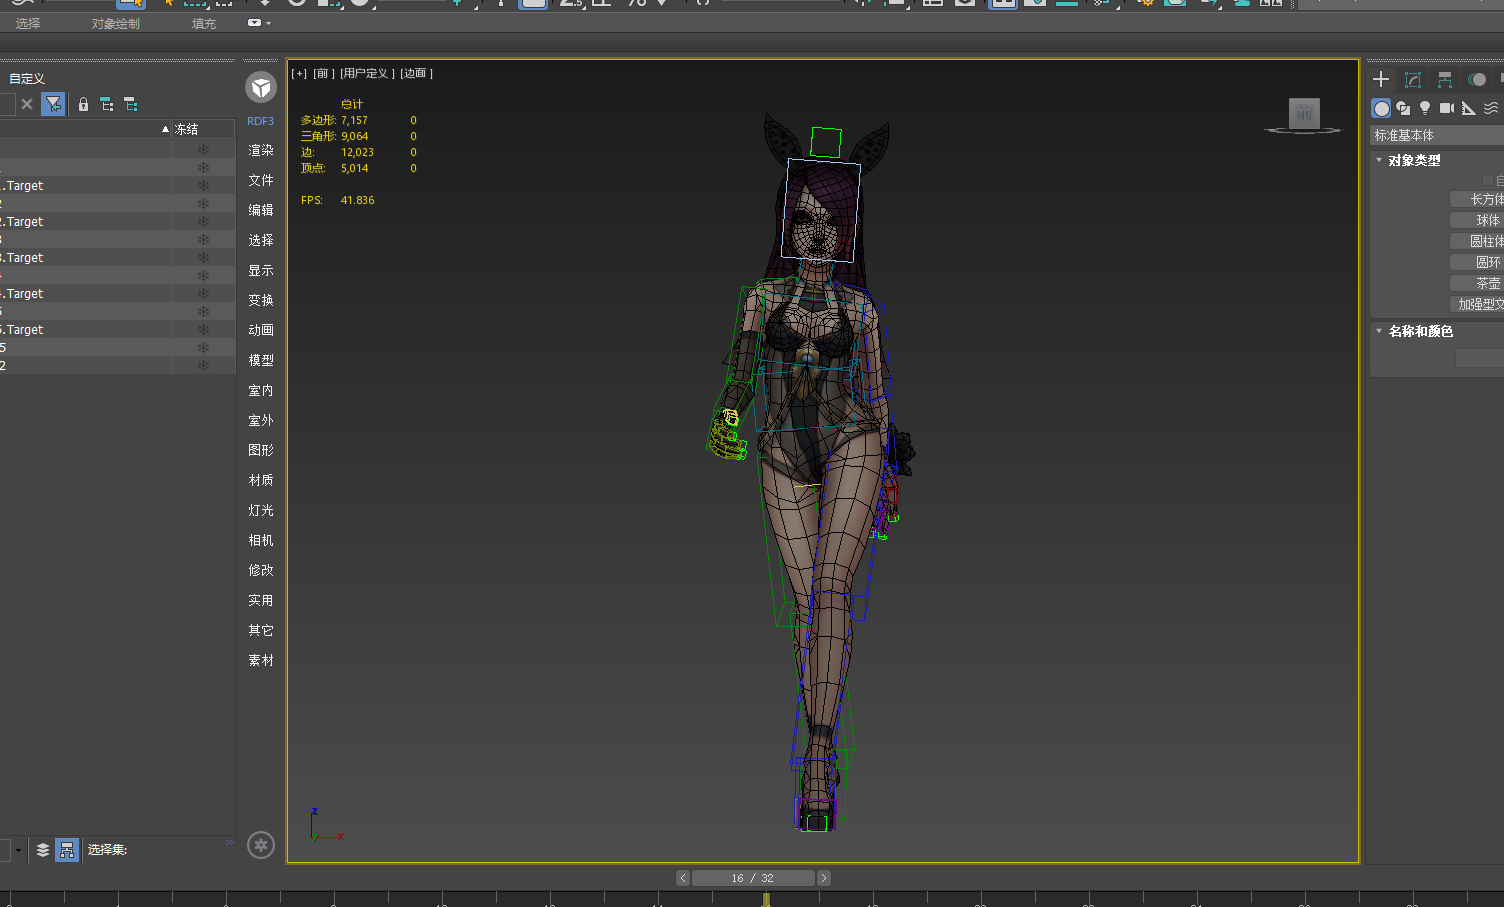This screenshot has height=907, width=1504.
Task: Switch to the 对象绘制 ribbon tab
Action: pos(116,23)
